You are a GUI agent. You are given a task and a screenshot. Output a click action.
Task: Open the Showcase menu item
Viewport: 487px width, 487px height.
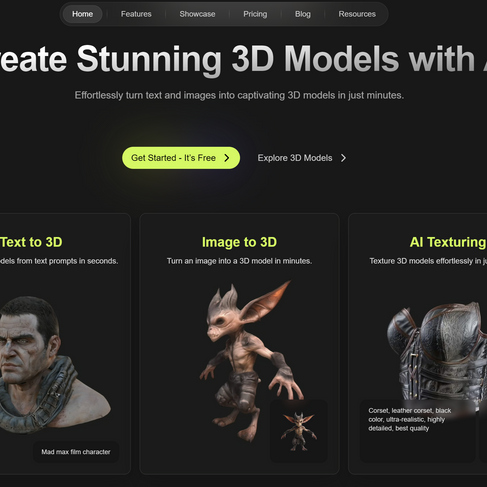(197, 14)
